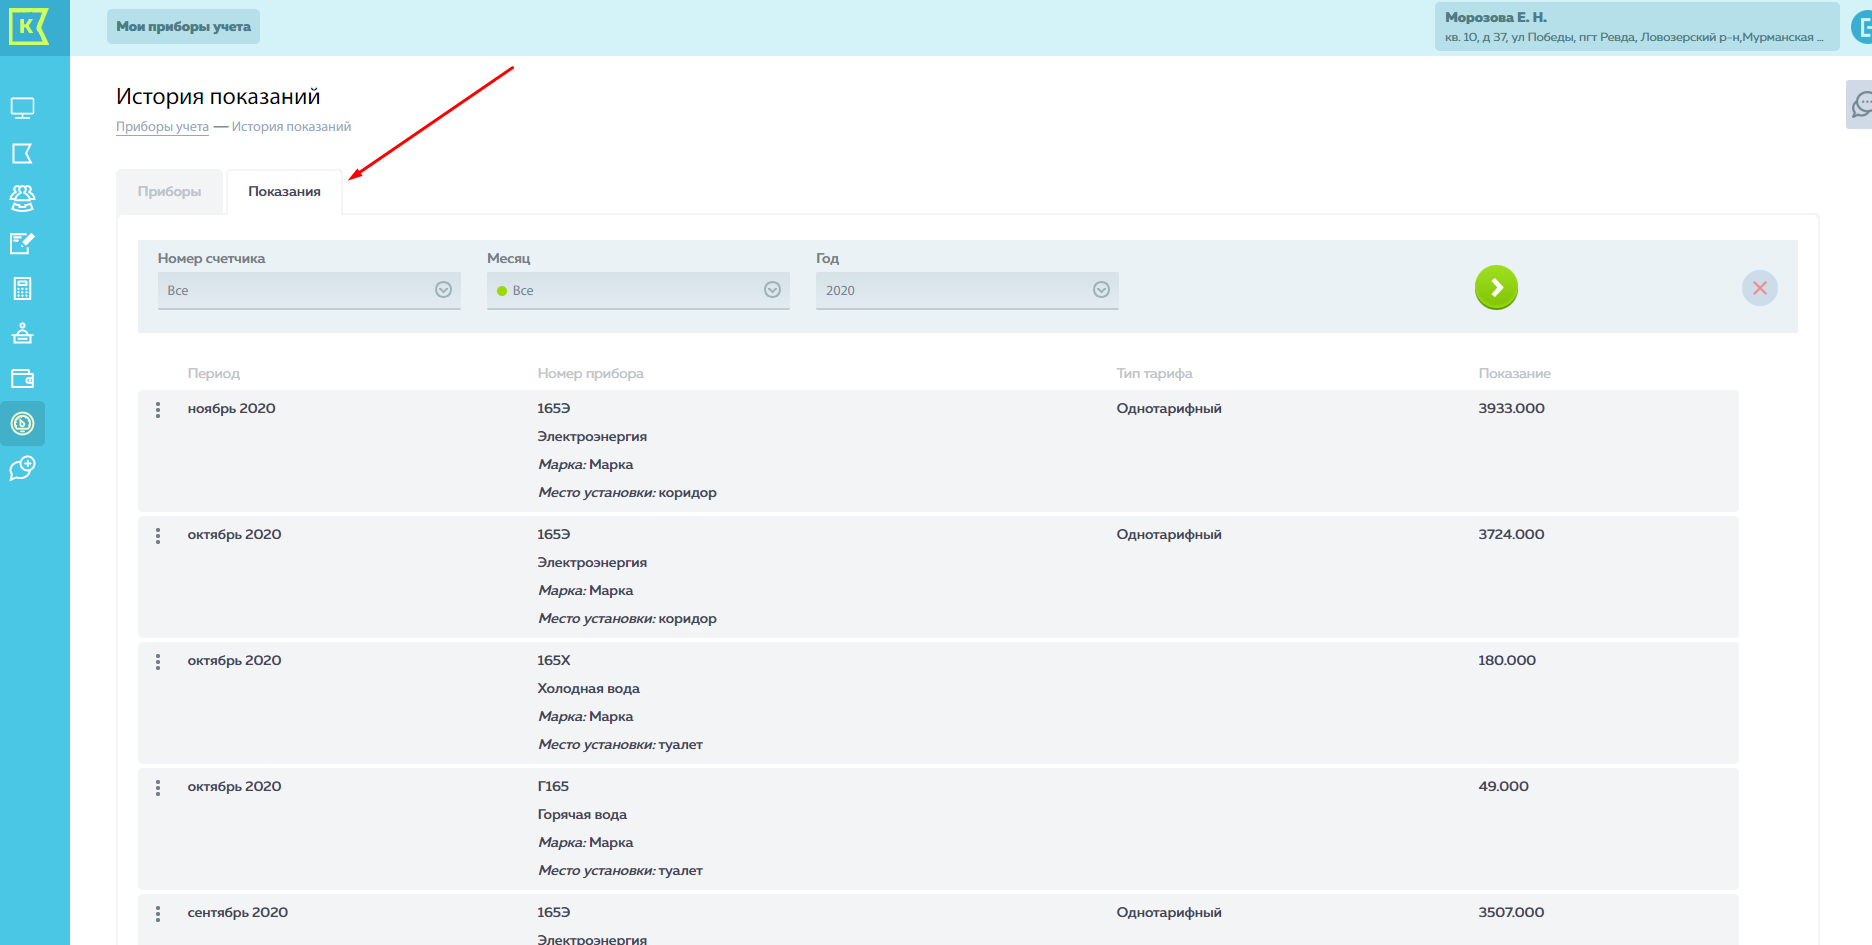Expand the Номер счетчика dropdown

pos(309,290)
